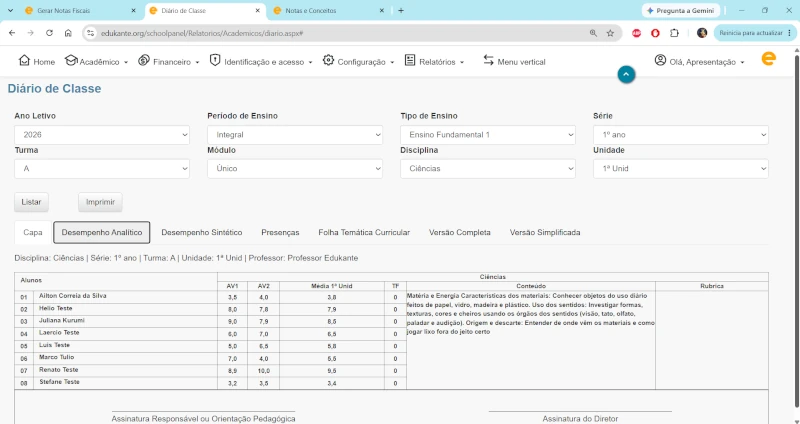The image size is (800, 424).
Task: Click the zoom magnifier icon in the address bar
Action: 593,33
